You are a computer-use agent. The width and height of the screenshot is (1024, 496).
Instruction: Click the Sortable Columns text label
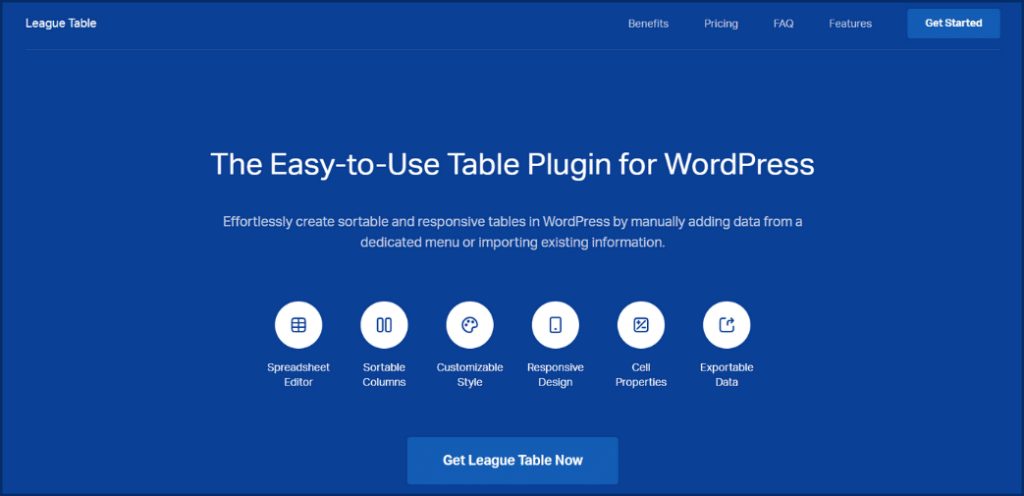(x=384, y=375)
